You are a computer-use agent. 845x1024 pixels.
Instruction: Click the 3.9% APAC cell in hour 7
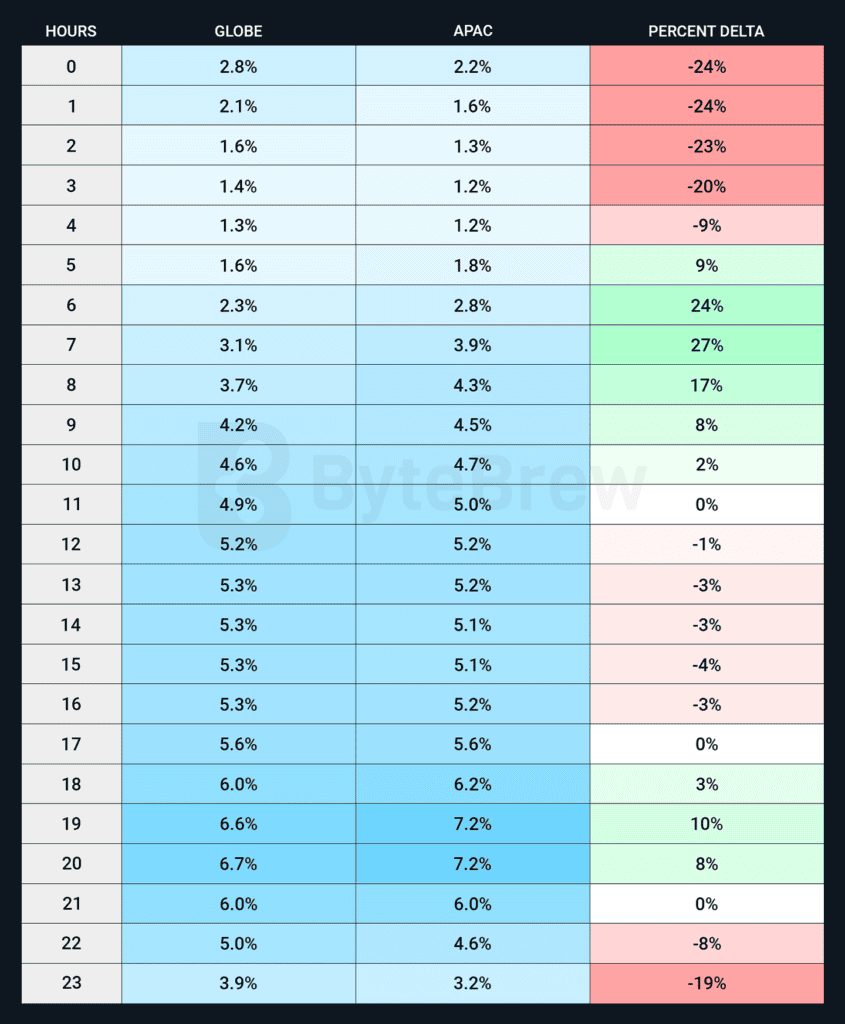pyautogui.click(x=472, y=345)
